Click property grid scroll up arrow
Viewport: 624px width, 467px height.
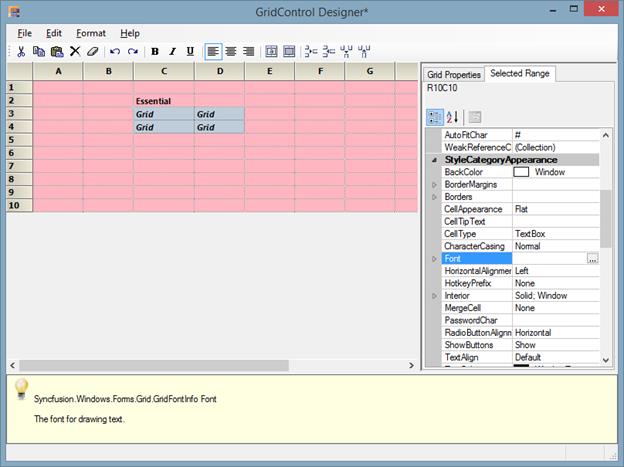(606, 135)
